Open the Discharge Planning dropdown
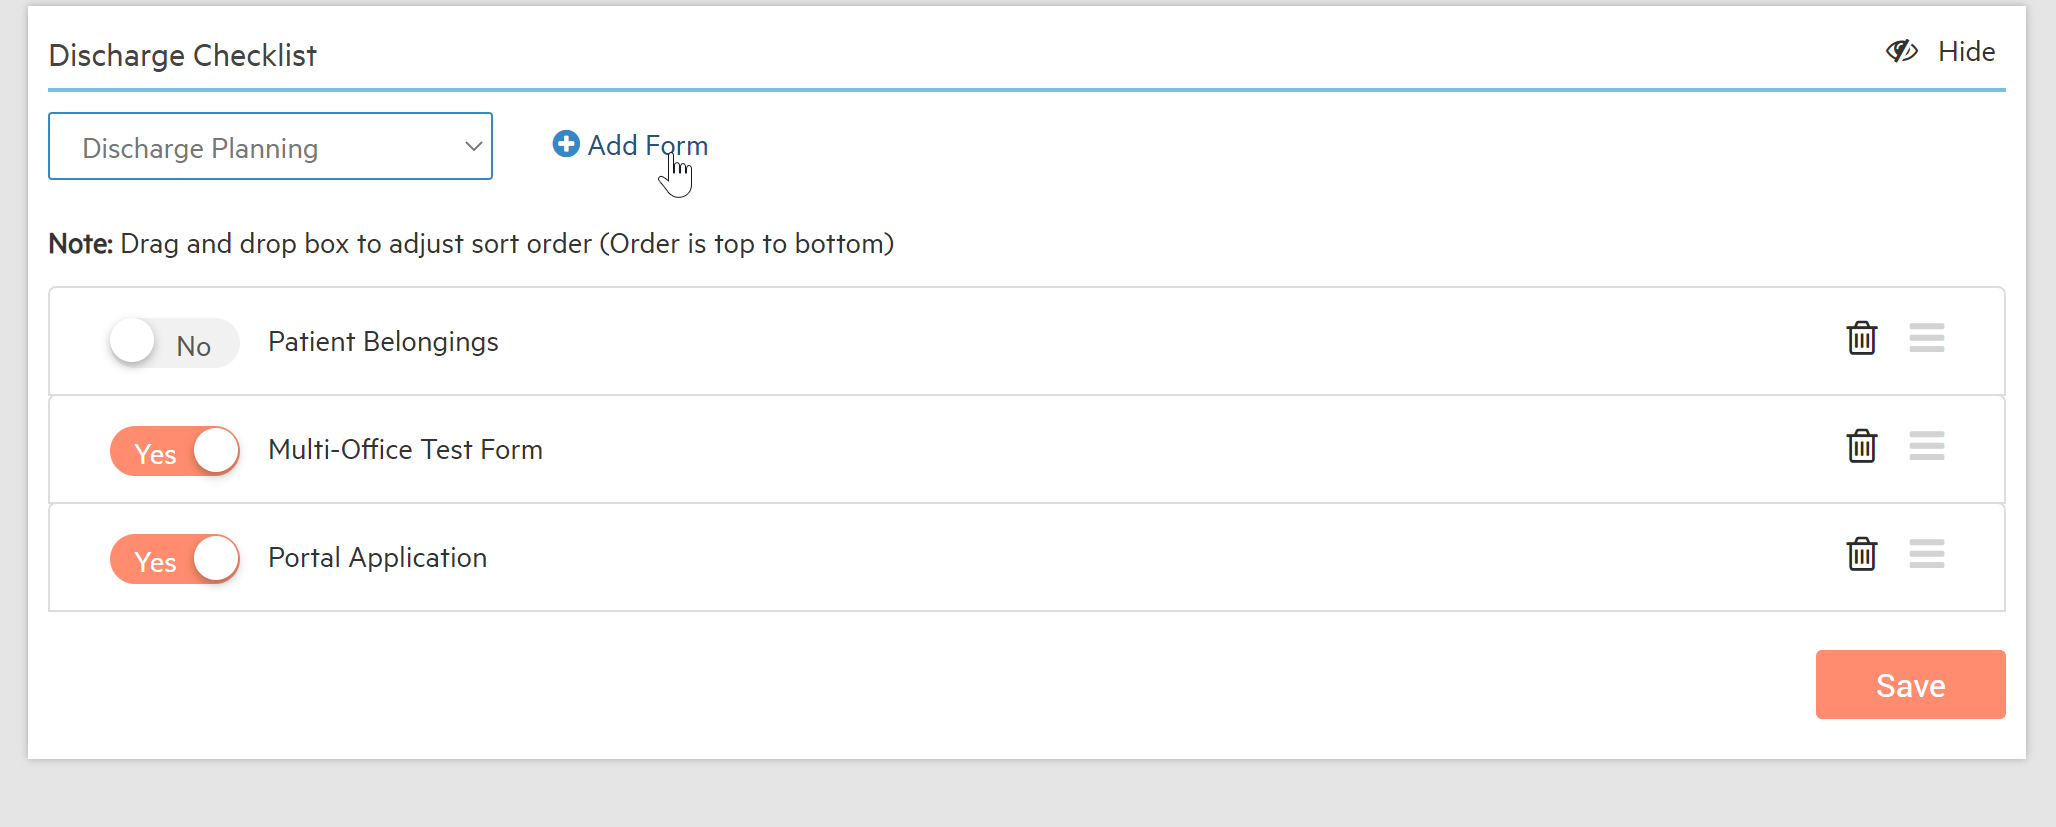Viewport: 2056px width, 827px height. pos(270,147)
